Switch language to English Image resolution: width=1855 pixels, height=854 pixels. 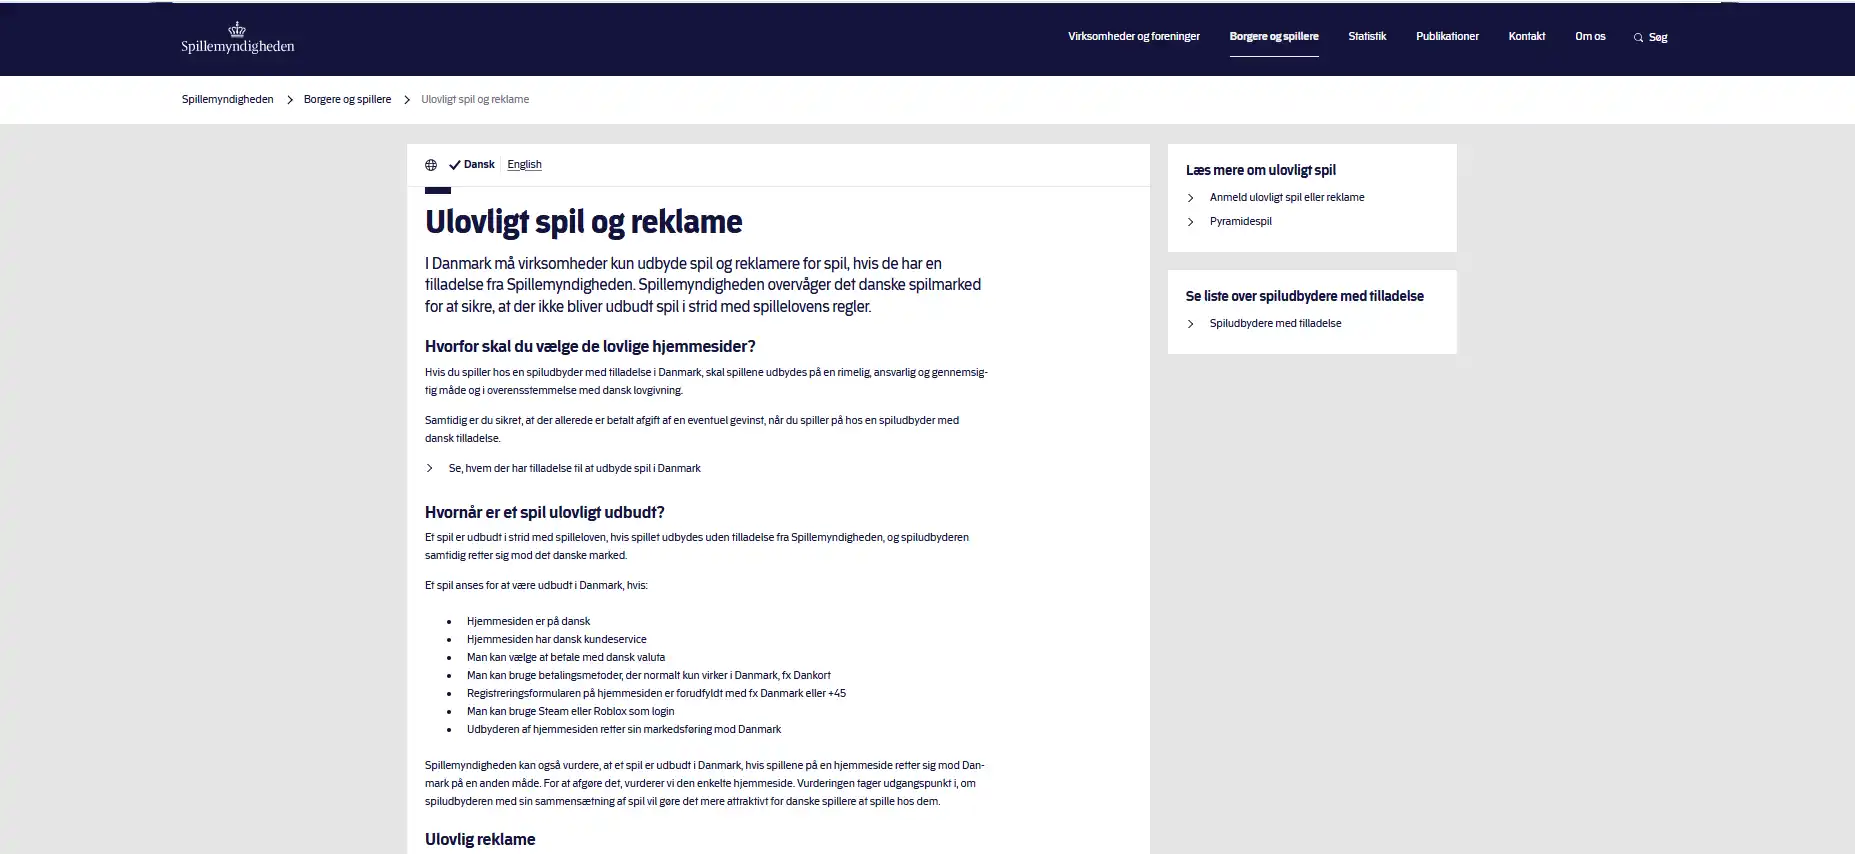click(524, 165)
